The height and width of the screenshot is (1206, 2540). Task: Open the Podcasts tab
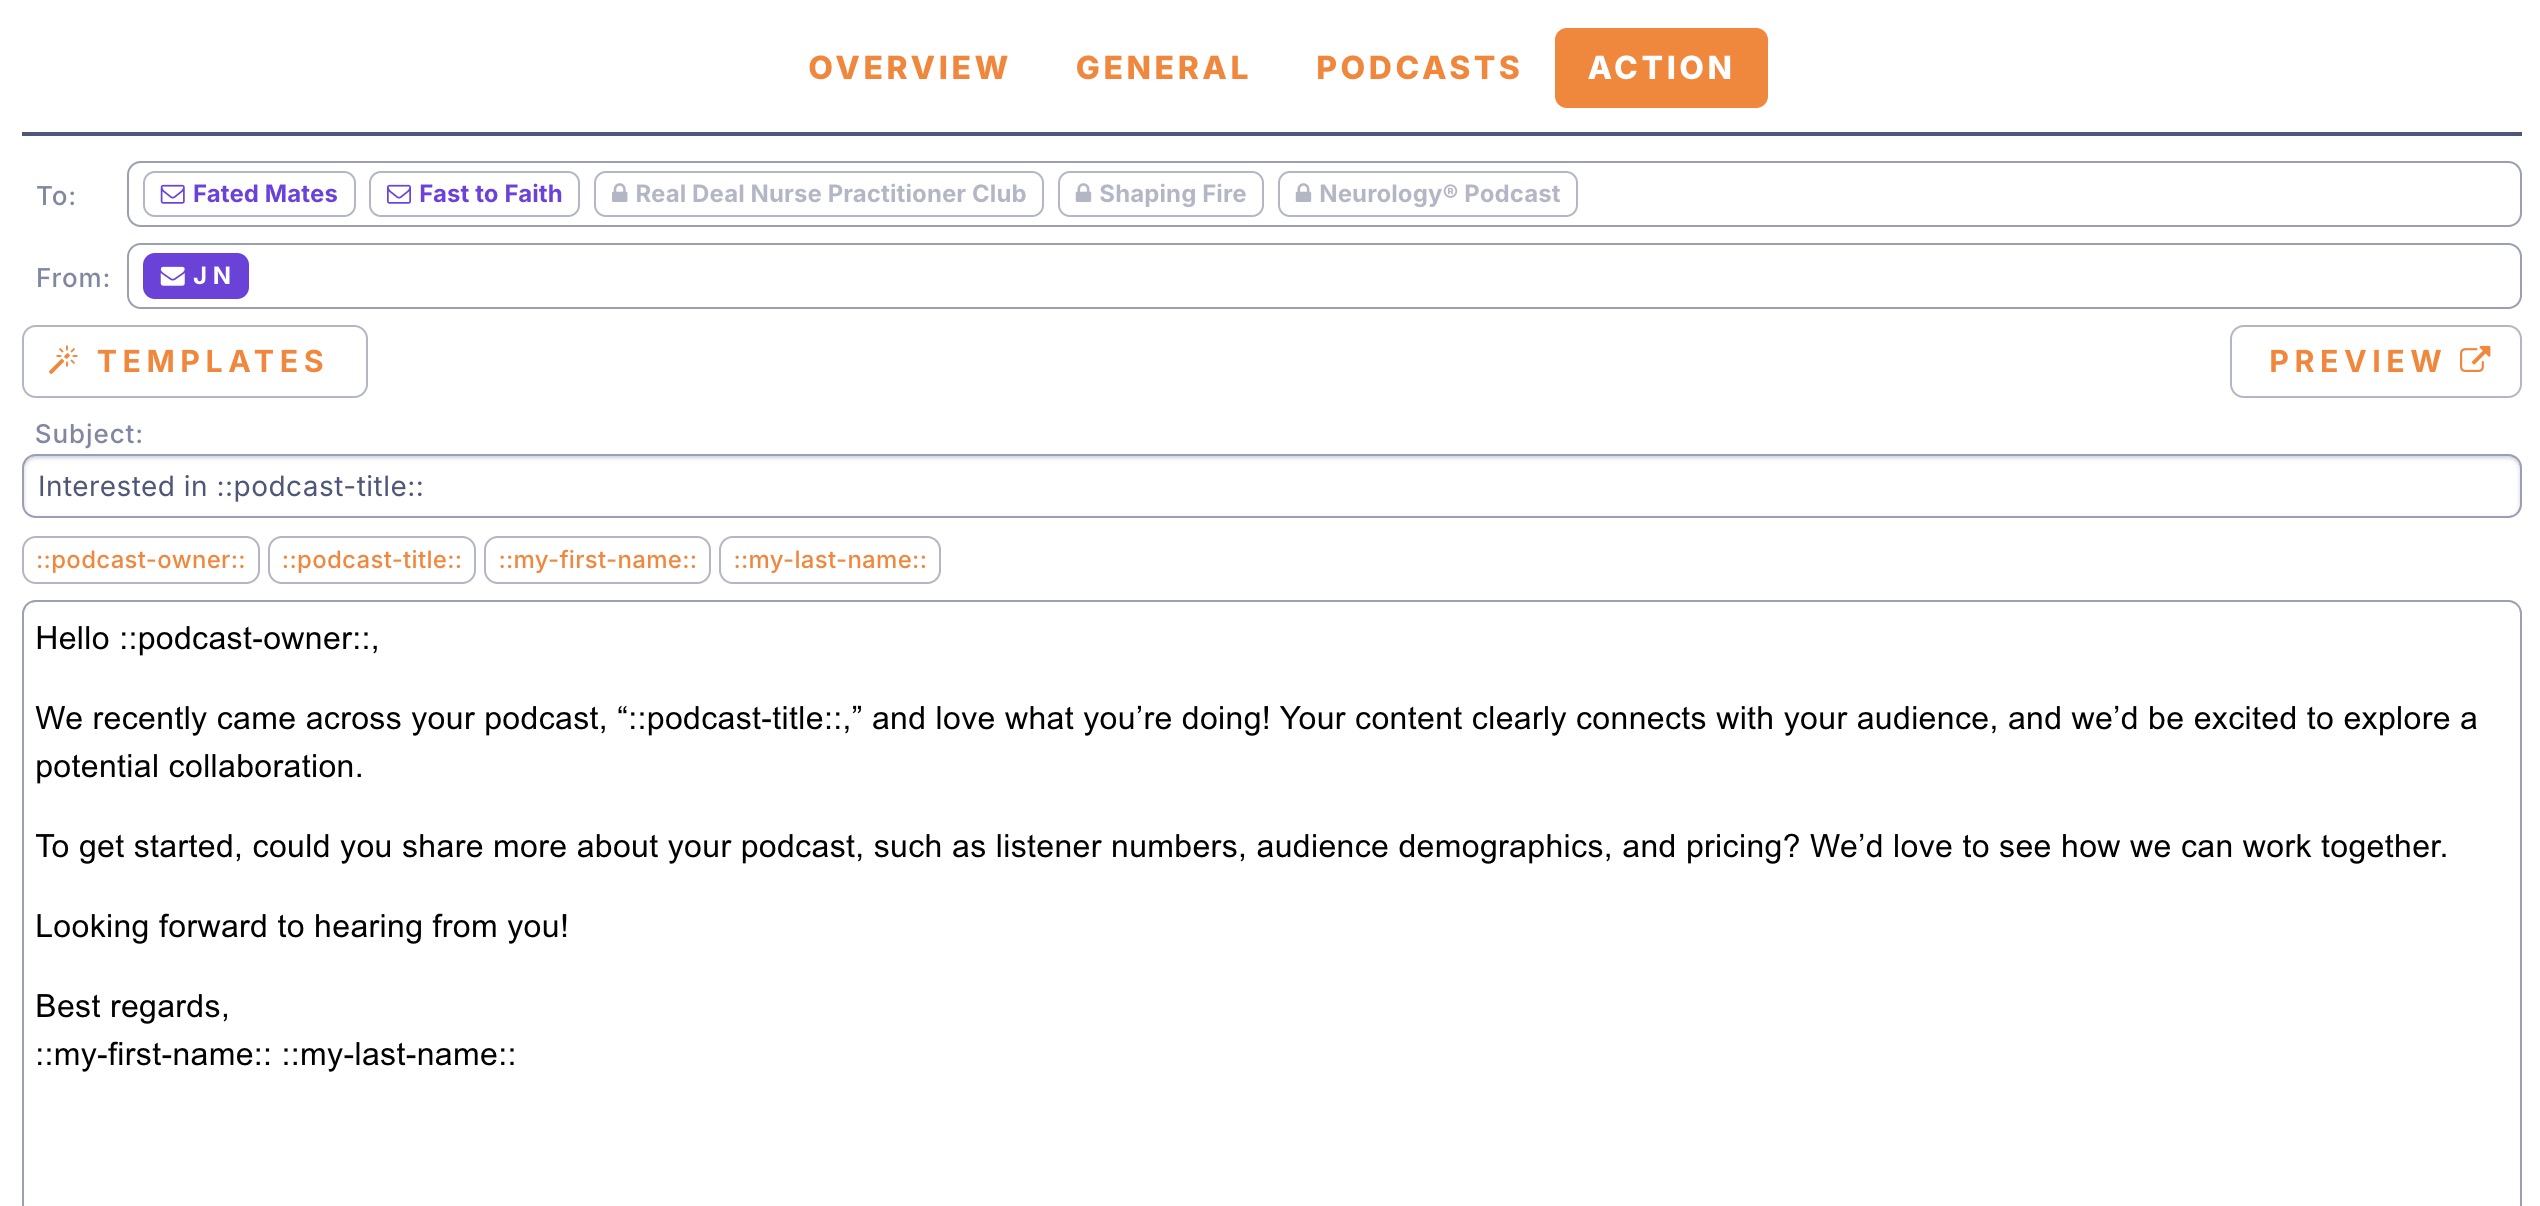[x=1419, y=67]
